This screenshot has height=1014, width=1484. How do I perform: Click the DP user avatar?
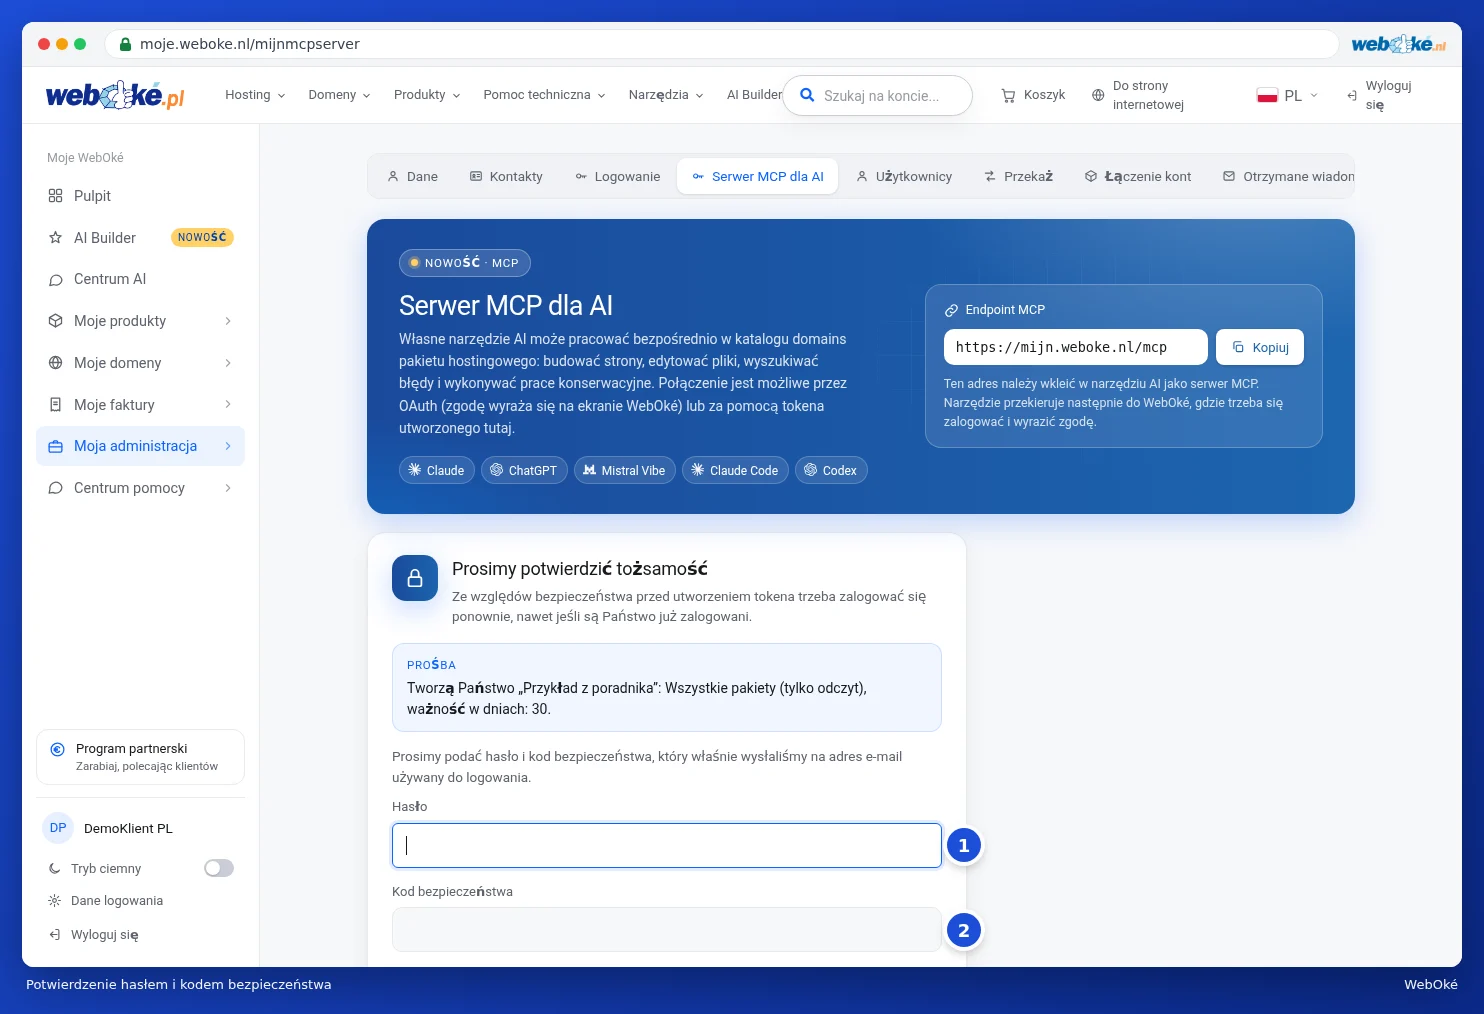point(58,828)
